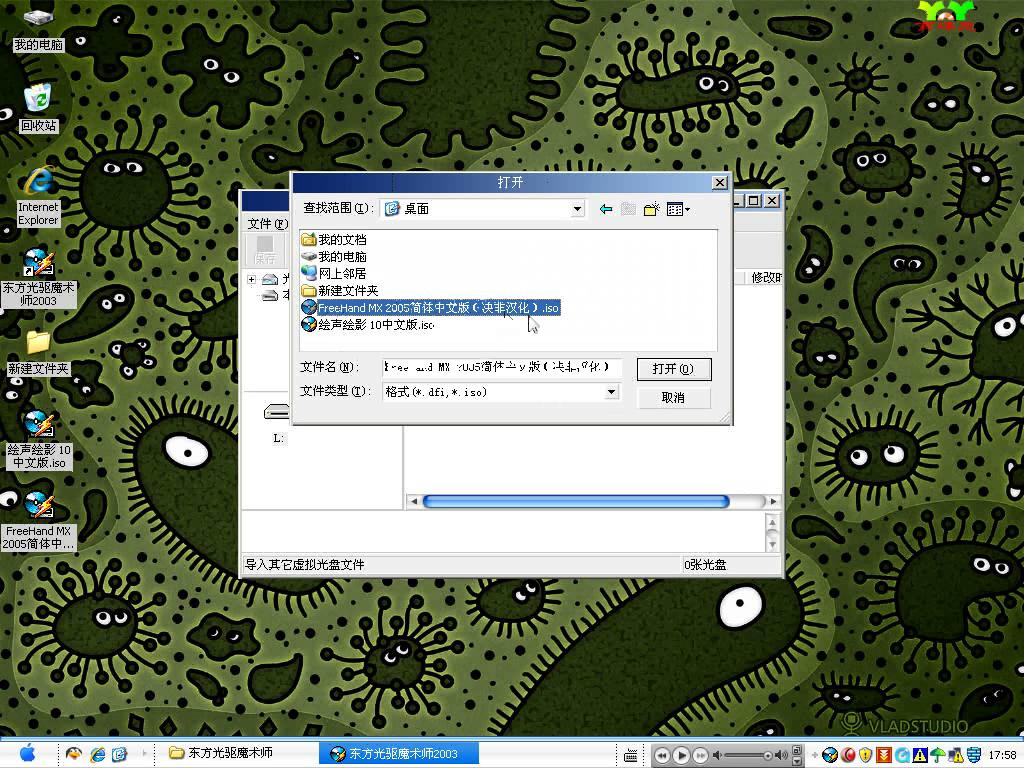Click the third quick launch icon

tap(120, 754)
